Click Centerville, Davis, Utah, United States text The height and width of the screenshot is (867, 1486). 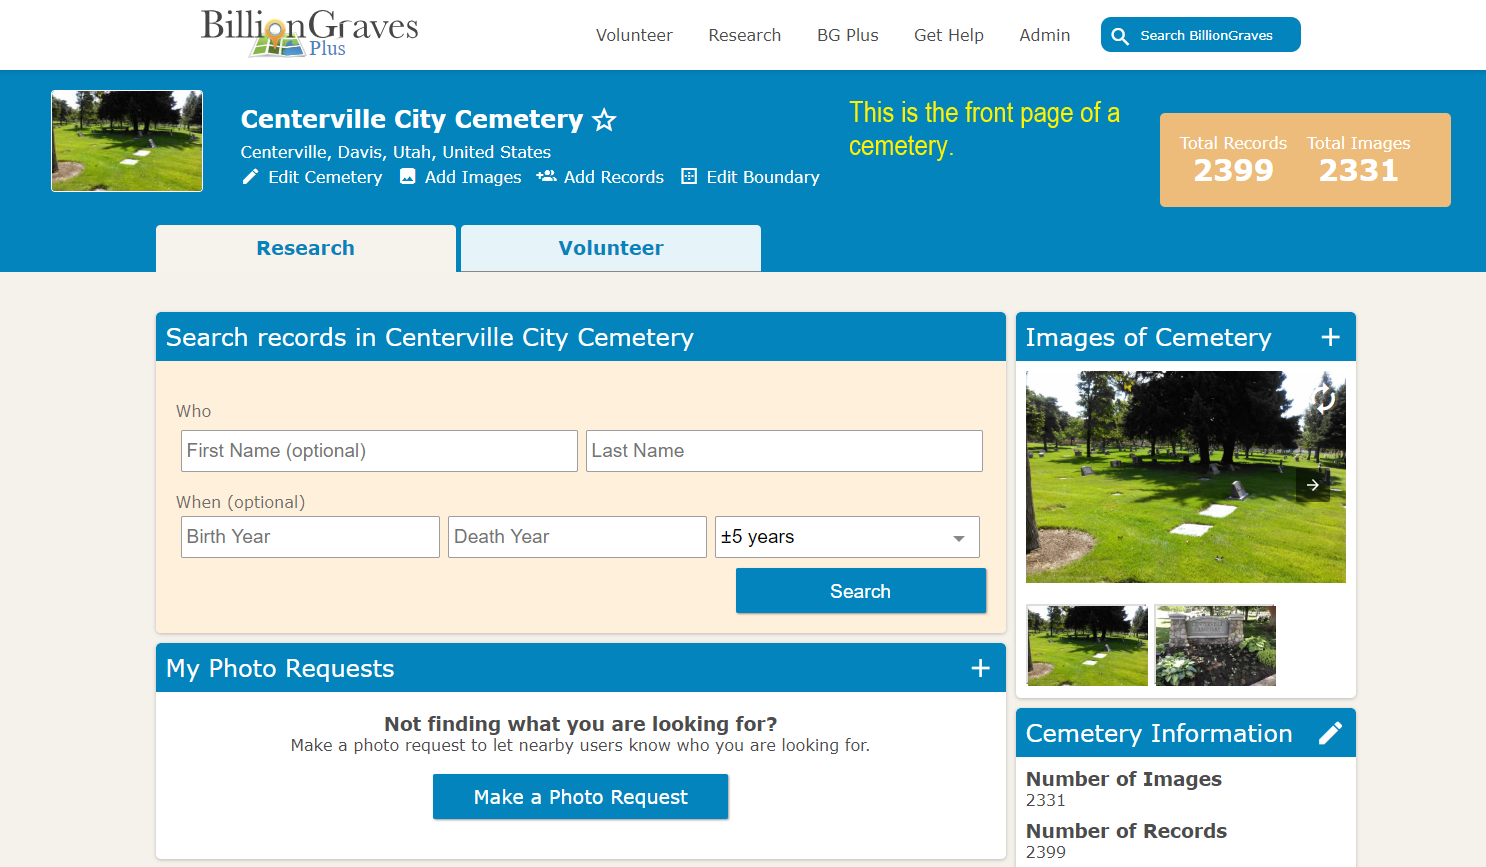click(x=396, y=152)
